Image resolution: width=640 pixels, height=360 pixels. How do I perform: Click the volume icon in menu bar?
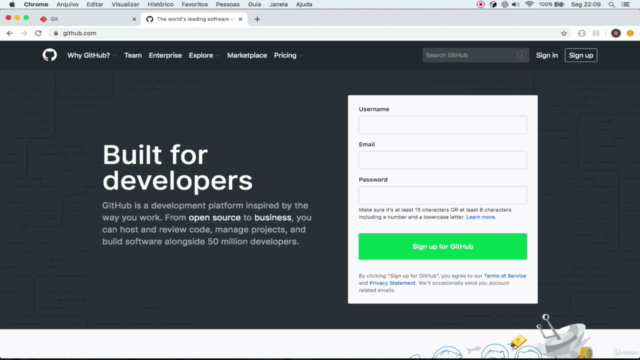[x=516, y=4]
